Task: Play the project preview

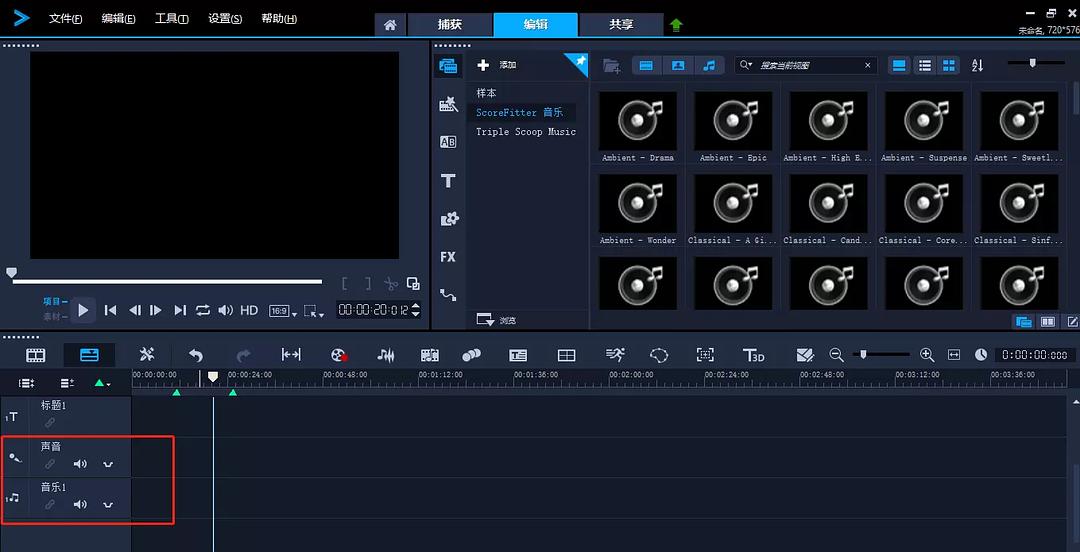Action: pyautogui.click(x=83, y=310)
